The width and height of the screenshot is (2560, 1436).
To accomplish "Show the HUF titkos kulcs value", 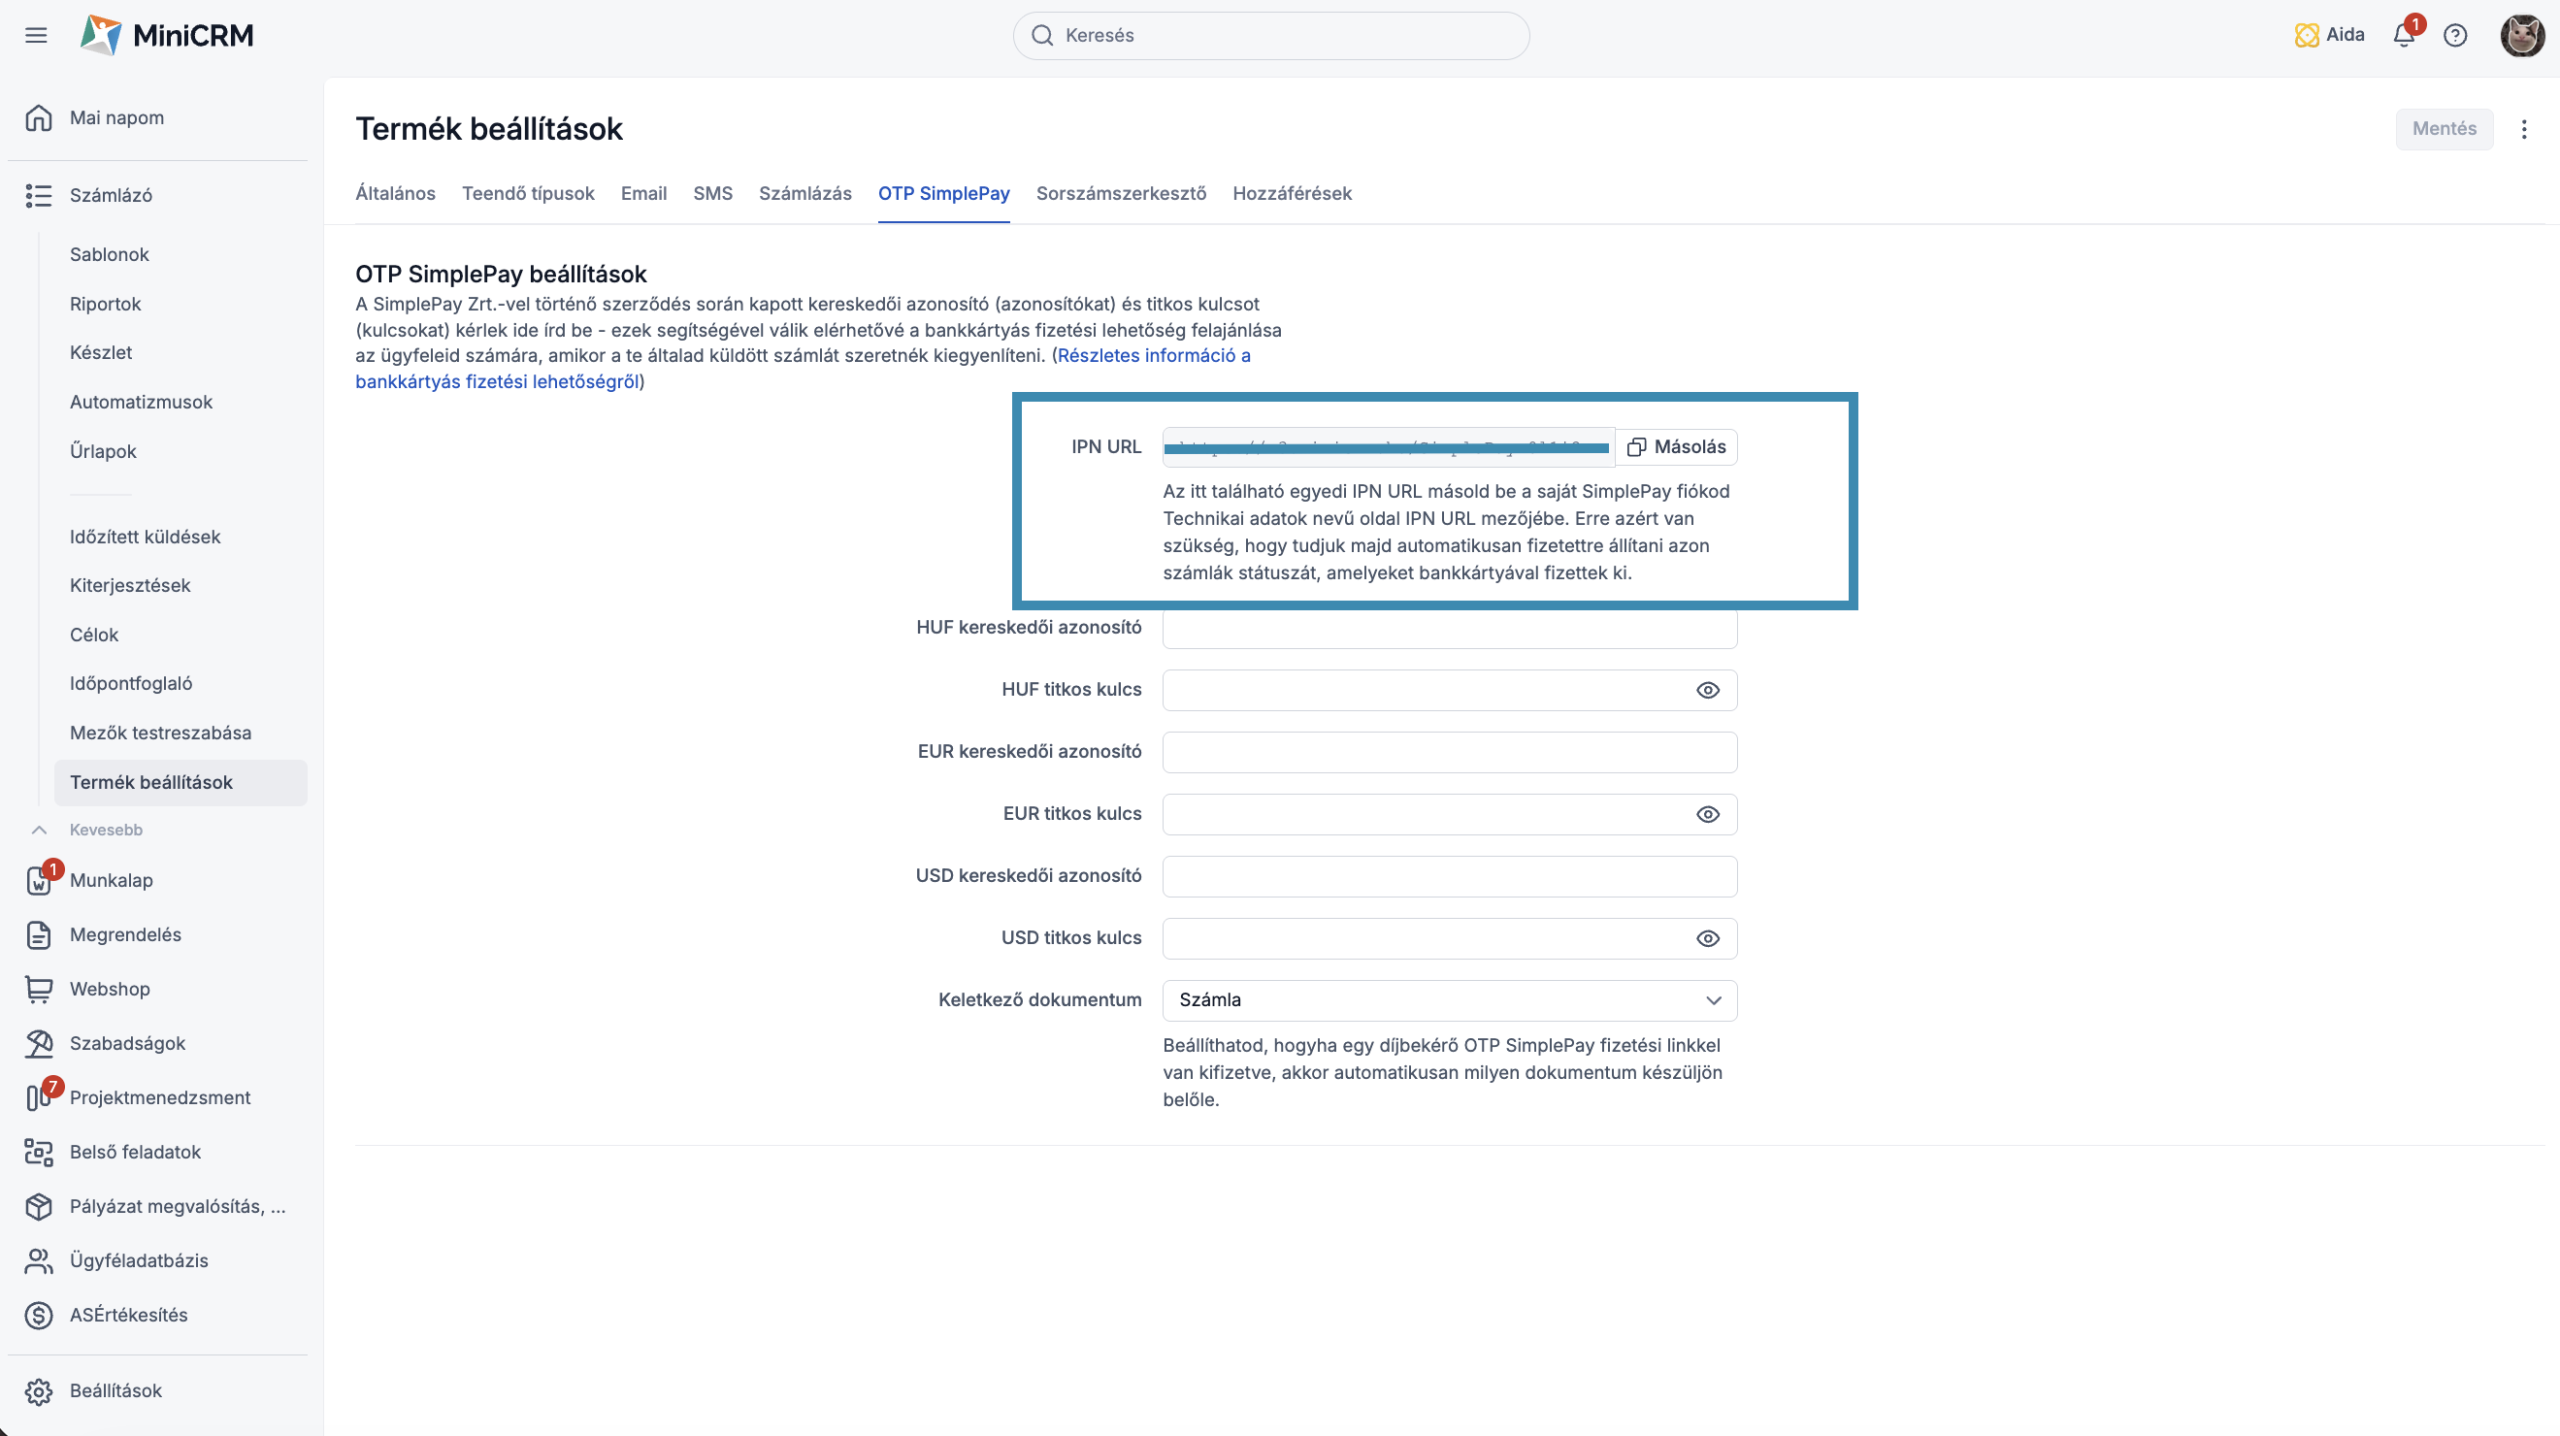I will pyautogui.click(x=1708, y=690).
